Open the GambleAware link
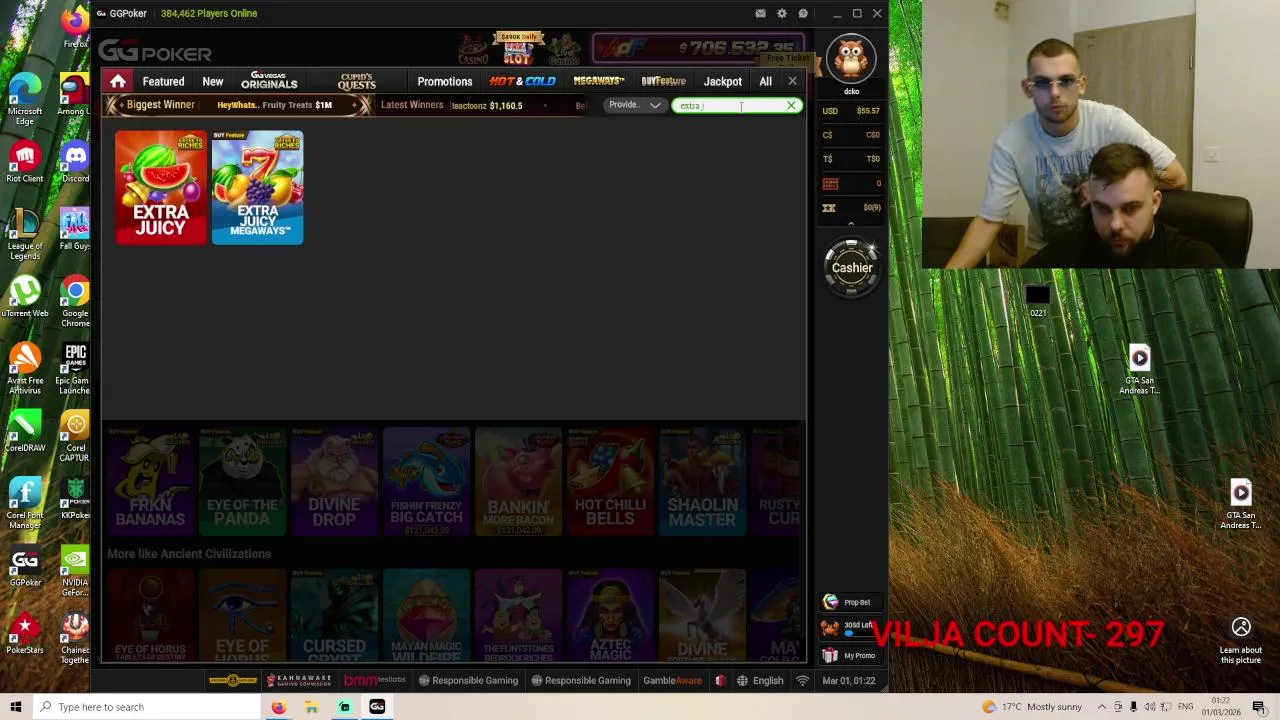1280x720 pixels. (x=672, y=680)
